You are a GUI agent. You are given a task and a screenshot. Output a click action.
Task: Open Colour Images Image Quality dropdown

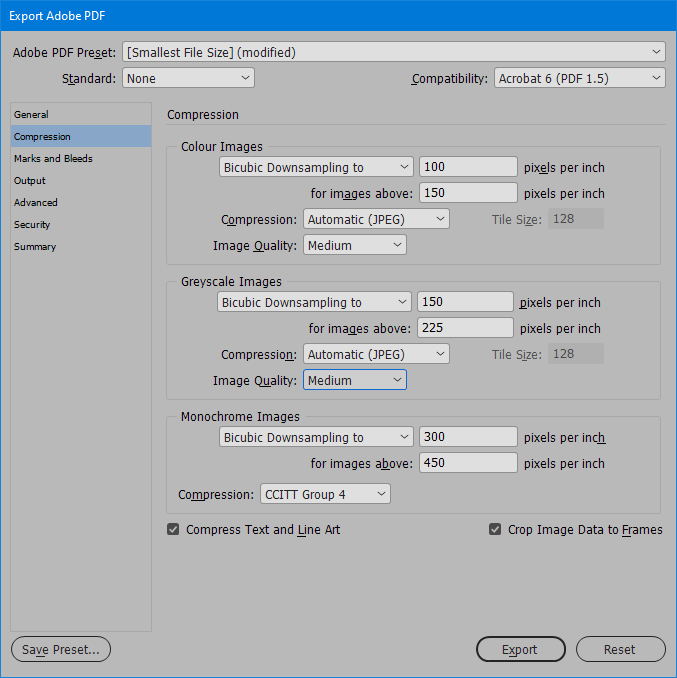tap(354, 245)
